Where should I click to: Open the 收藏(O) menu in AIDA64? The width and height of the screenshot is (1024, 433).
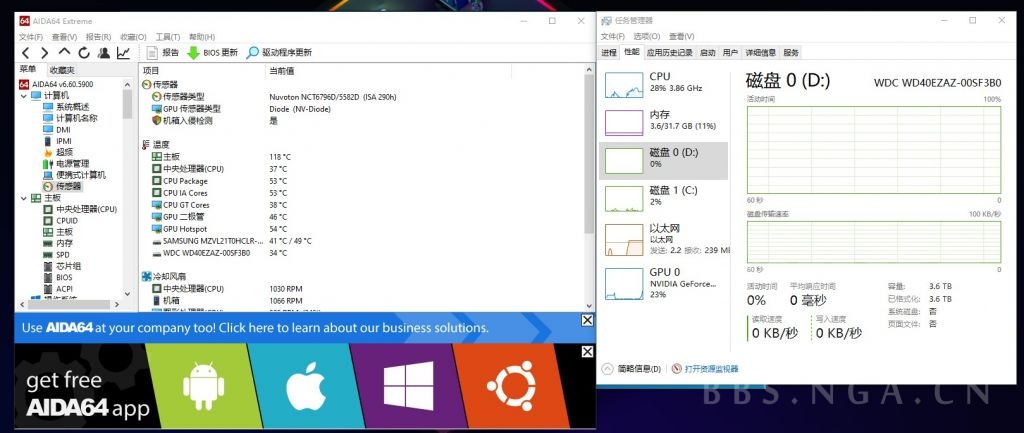(x=133, y=37)
